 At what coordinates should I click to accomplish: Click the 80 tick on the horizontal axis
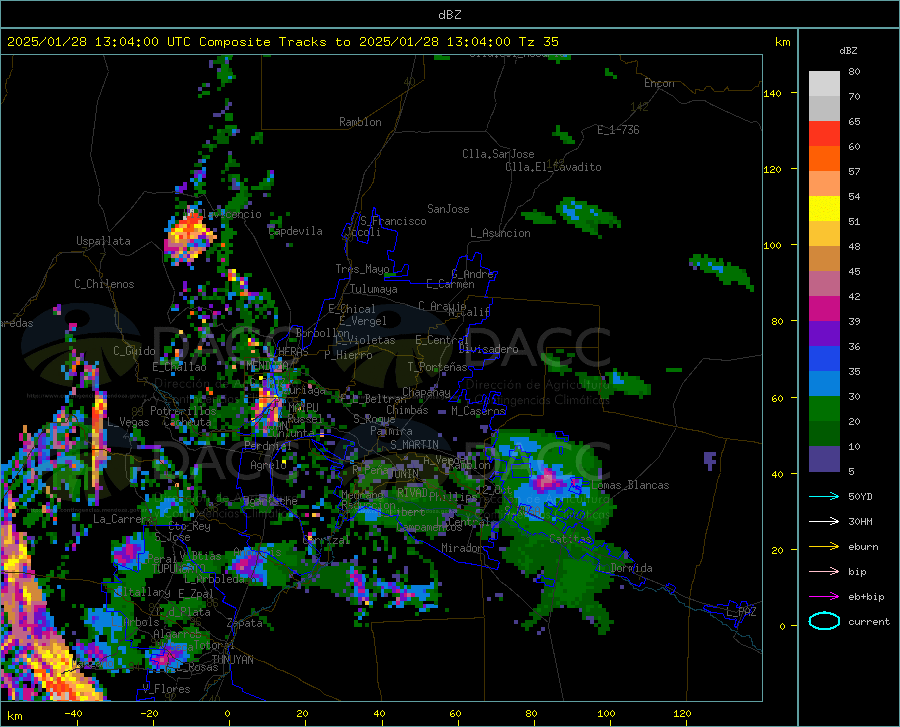coord(531,713)
